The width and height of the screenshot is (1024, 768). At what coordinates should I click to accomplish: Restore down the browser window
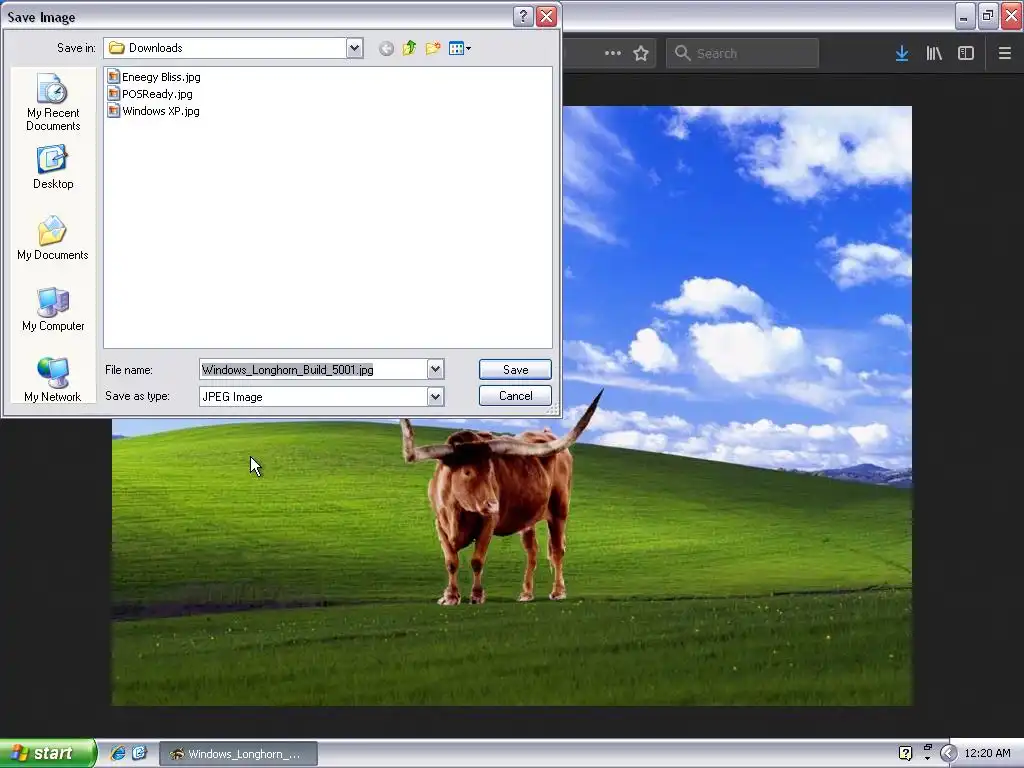click(x=988, y=16)
